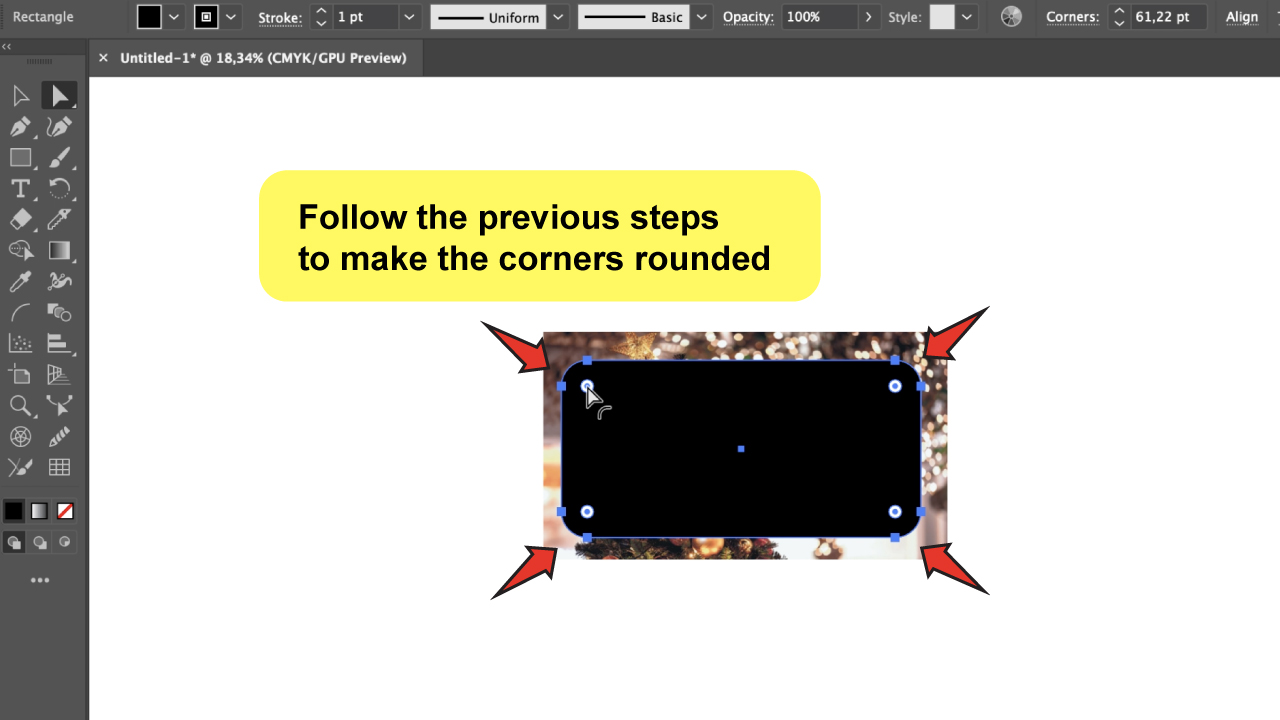The image size is (1280, 720).
Task: Expand the stroke weight dropdown
Action: tap(409, 17)
